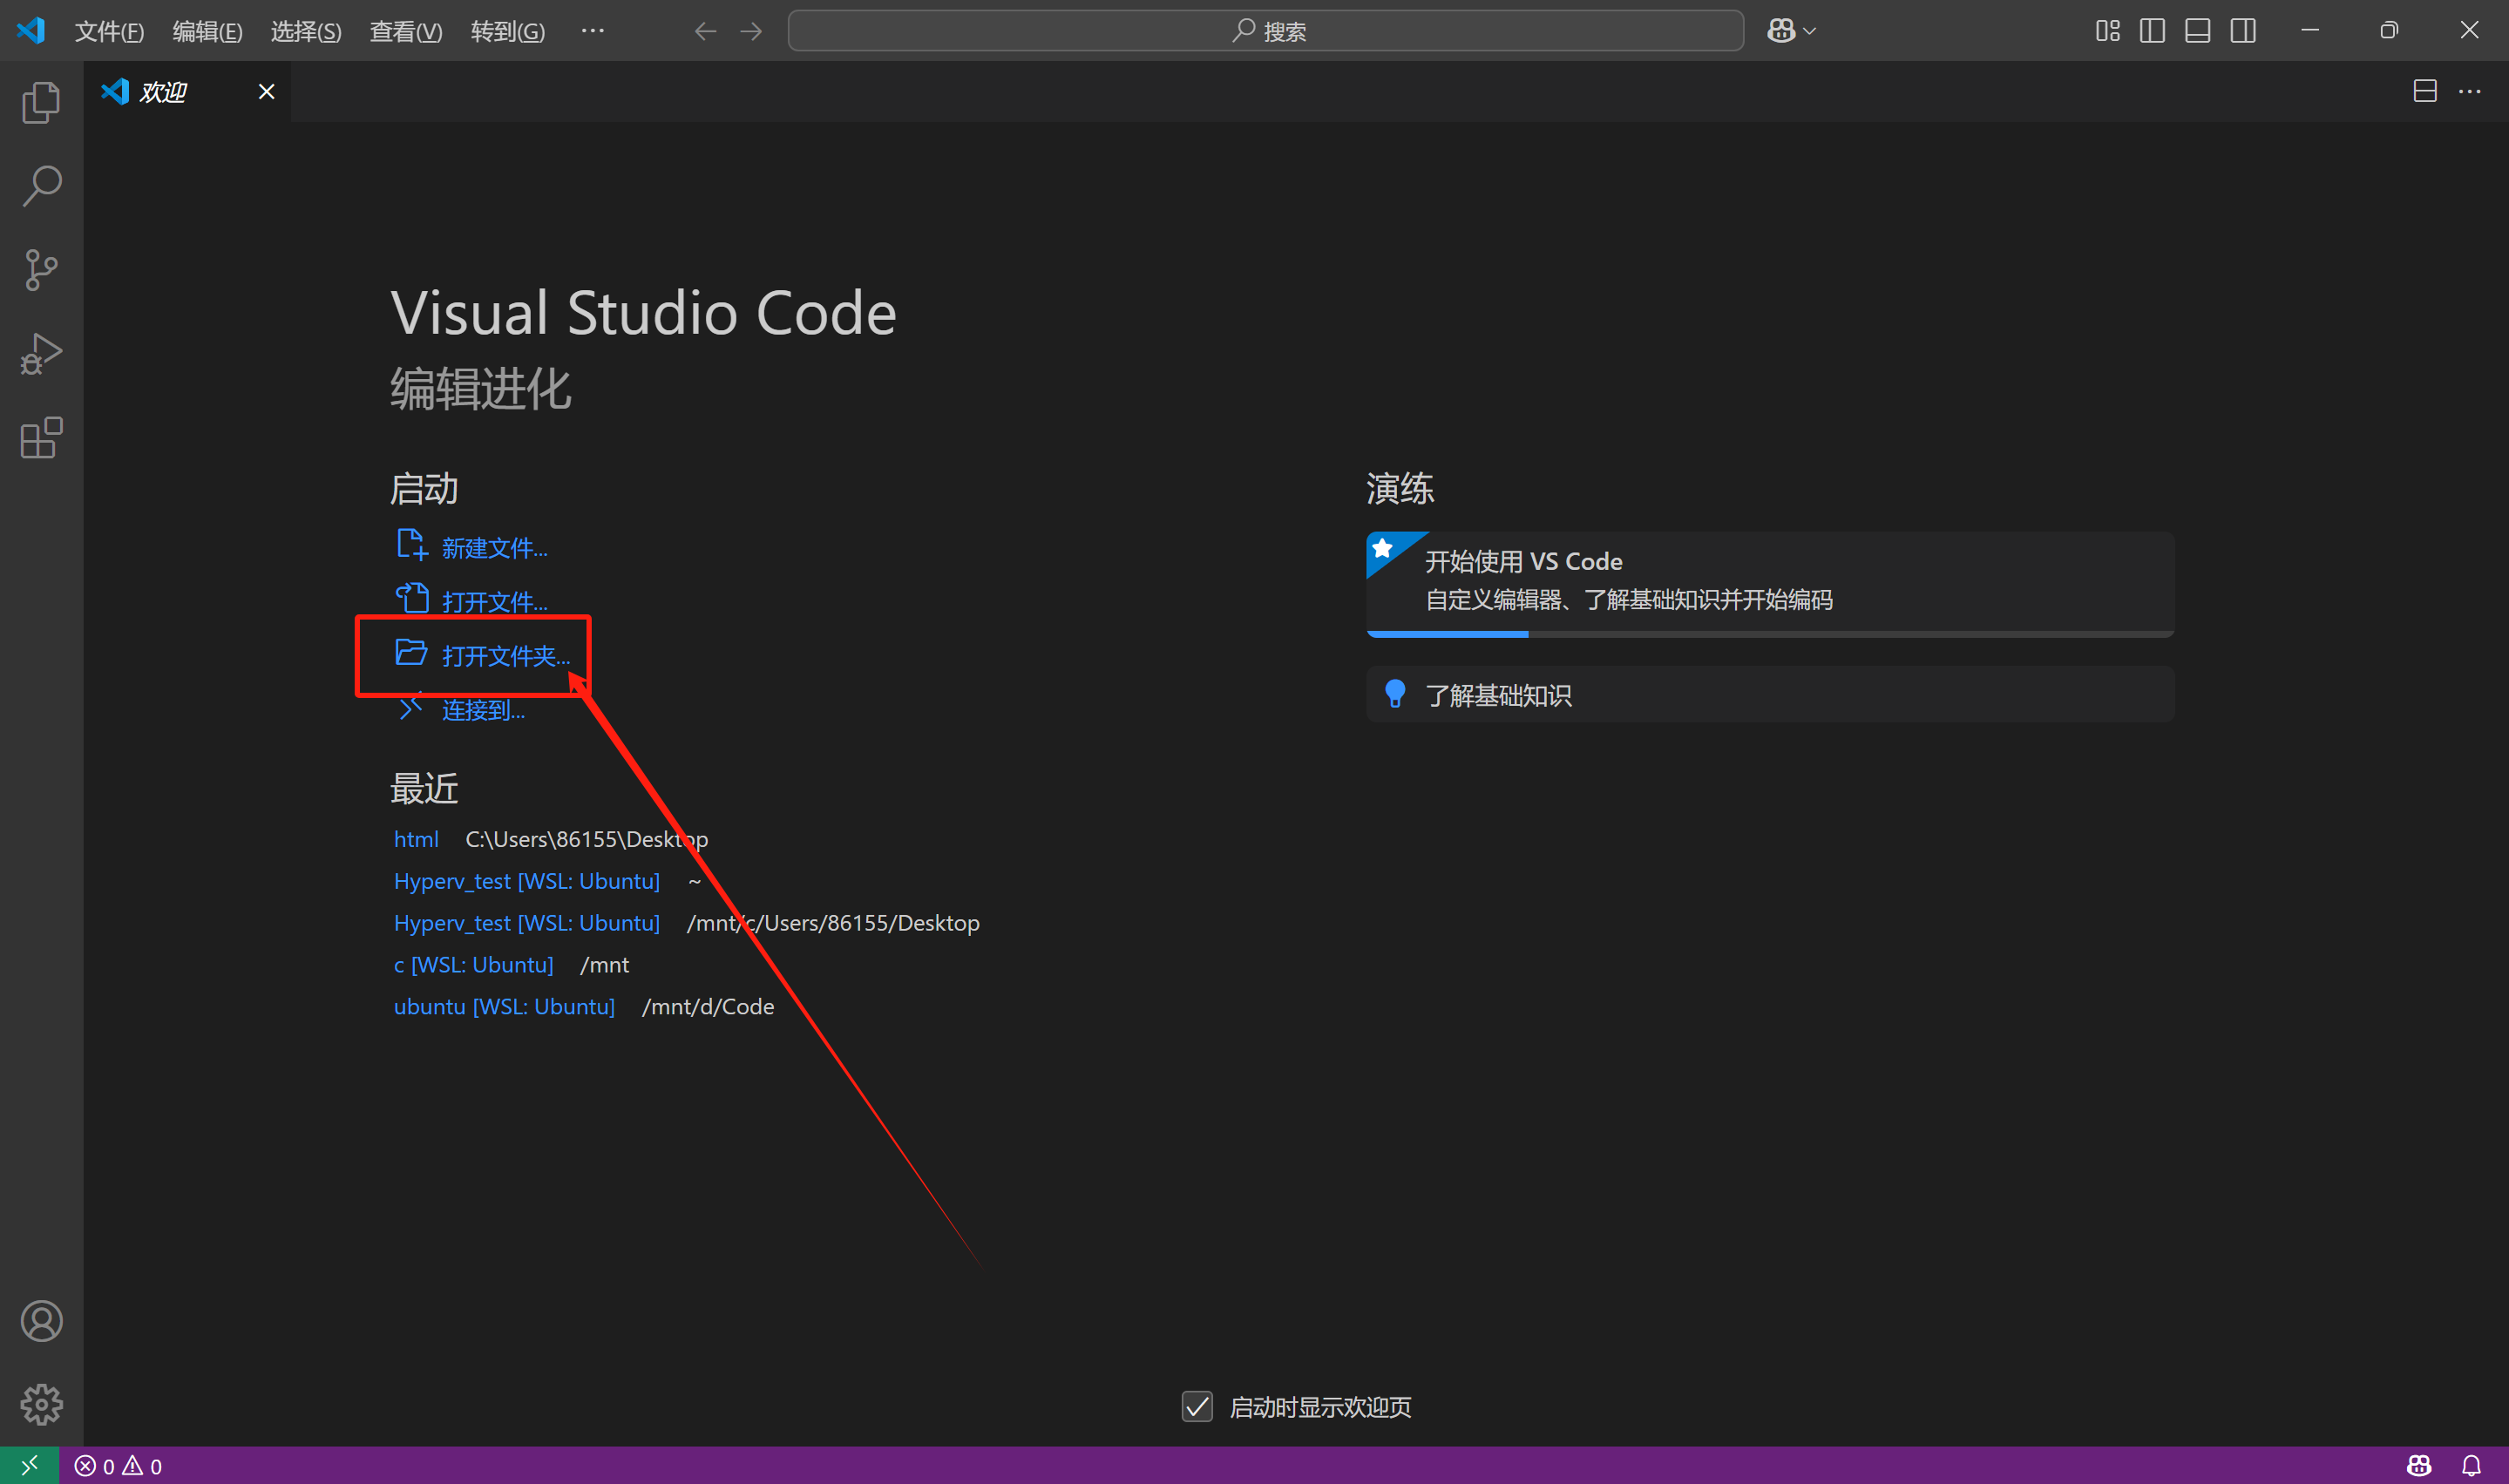Open the editor more actions ellipsis menu
Image resolution: width=2509 pixels, height=1484 pixels.
click(2469, 92)
